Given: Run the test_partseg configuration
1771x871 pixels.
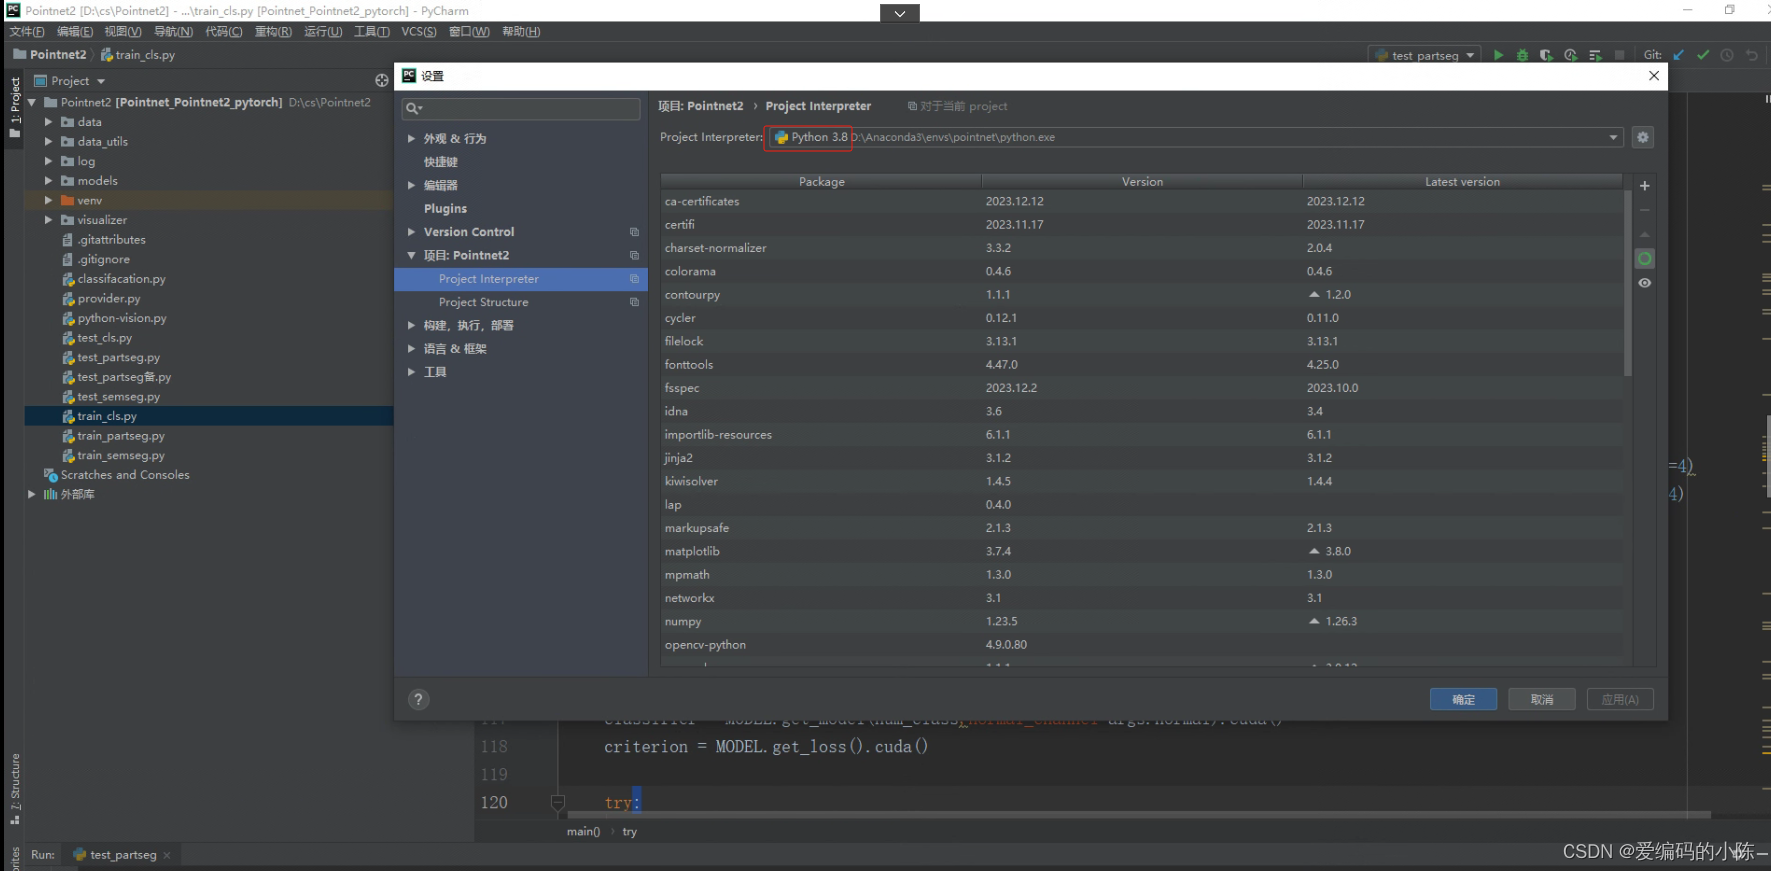Looking at the screenshot, I should click(1498, 55).
